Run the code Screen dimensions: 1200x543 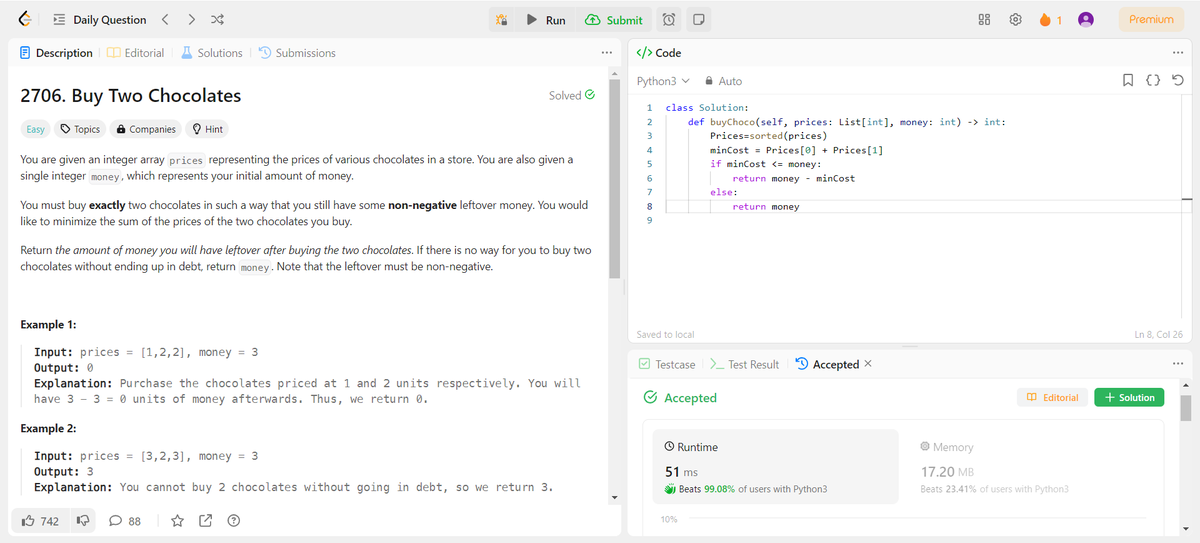point(546,20)
